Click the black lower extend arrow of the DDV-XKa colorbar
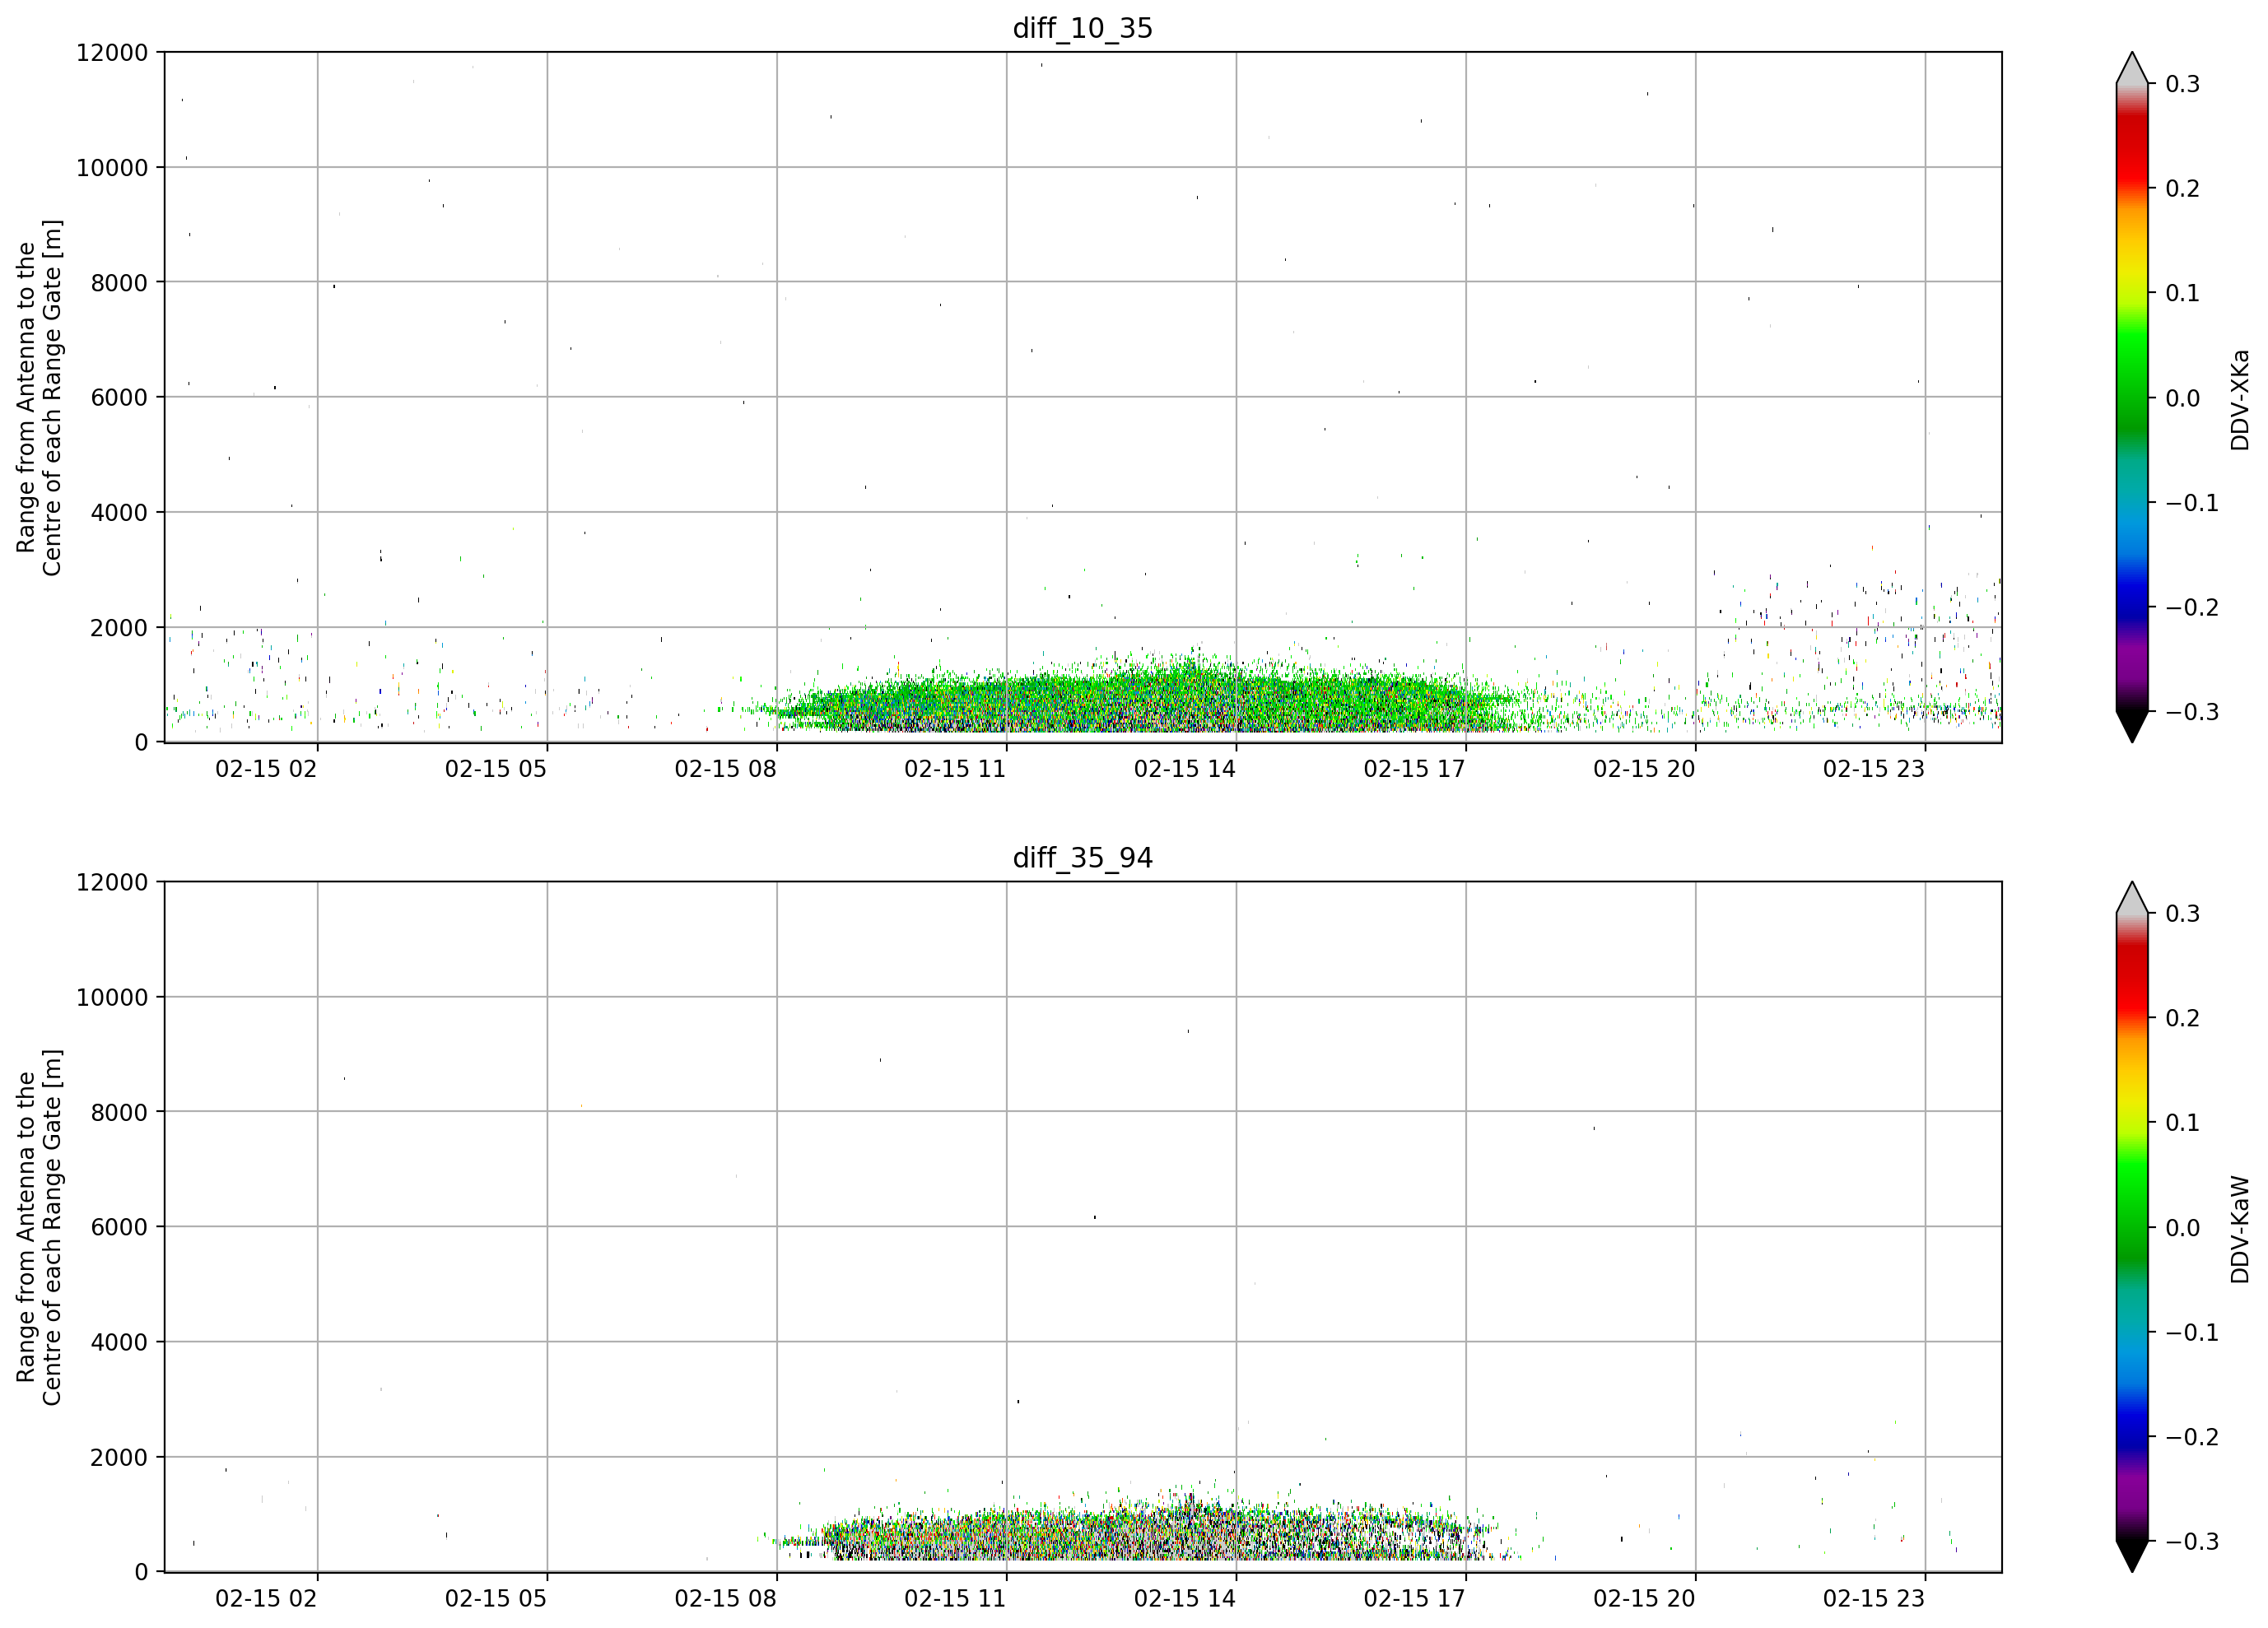The width and height of the screenshot is (2268, 1628). pyautogui.click(x=2132, y=726)
